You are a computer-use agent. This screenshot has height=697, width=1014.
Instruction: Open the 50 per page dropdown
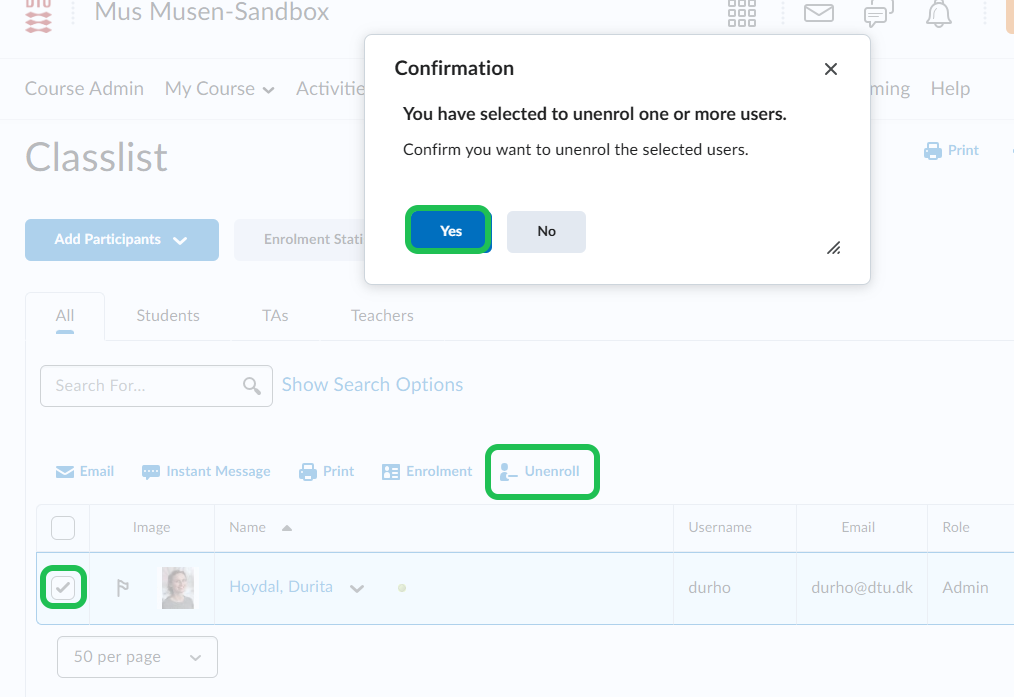pos(137,657)
